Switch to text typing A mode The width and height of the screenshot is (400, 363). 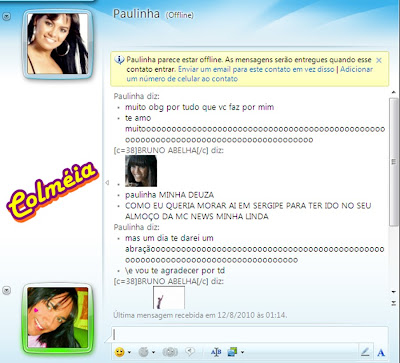[x=381, y=353]
